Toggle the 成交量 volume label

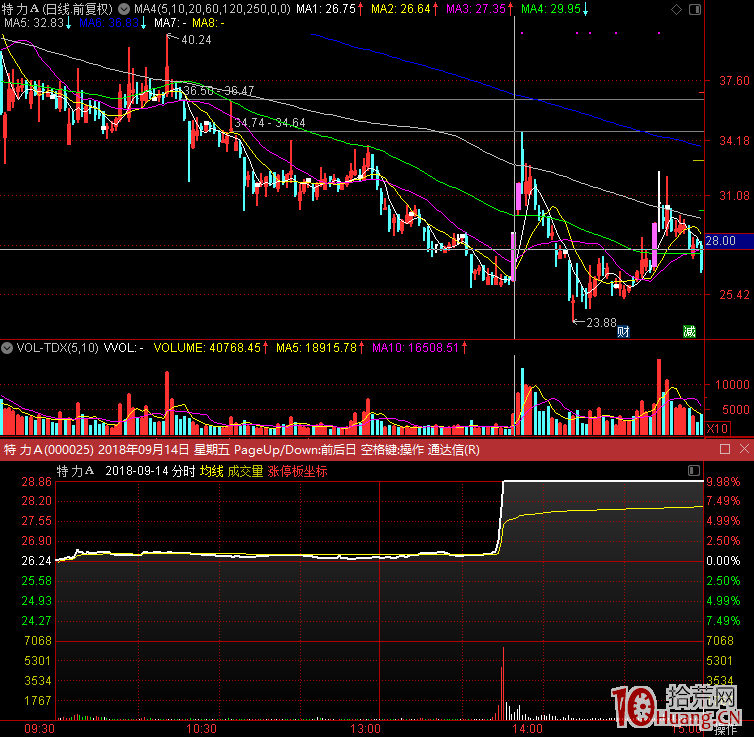click(x=245, y=471)
